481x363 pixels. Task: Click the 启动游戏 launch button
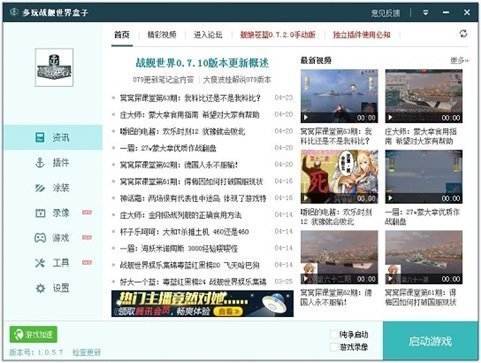(x=430, y=341)
